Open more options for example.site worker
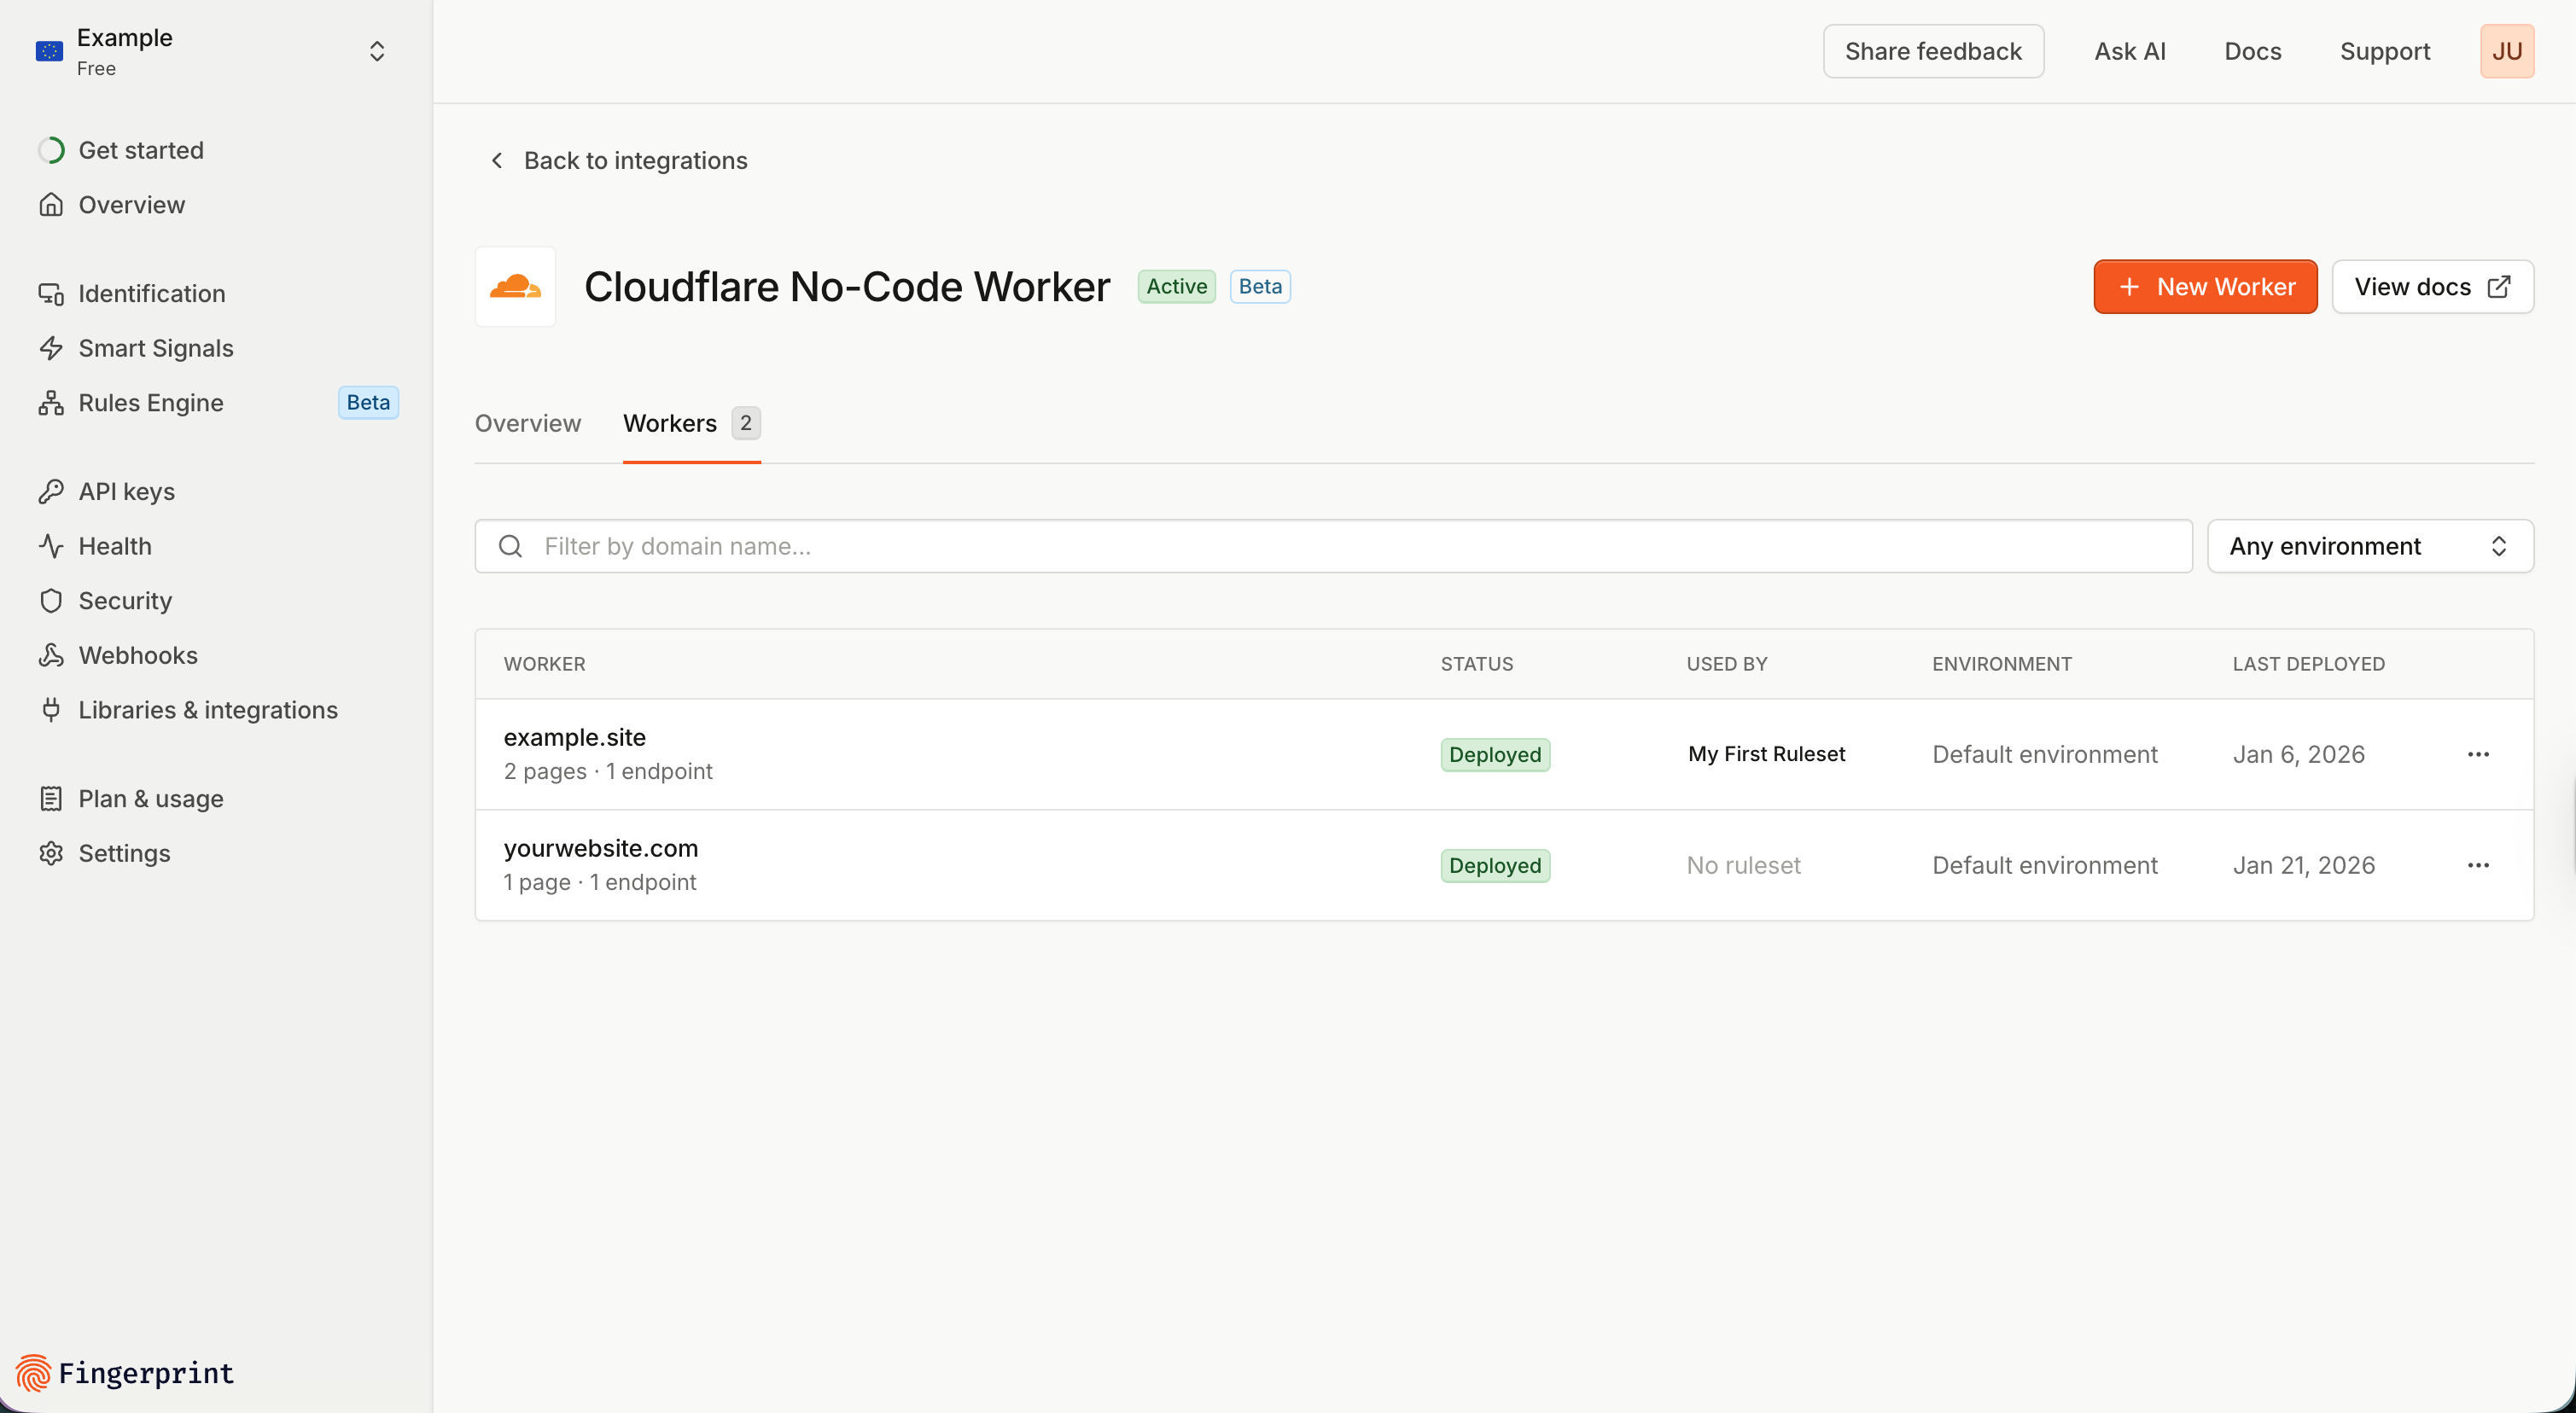This screenshot has width=2576, height=1413. (2477, 754)
